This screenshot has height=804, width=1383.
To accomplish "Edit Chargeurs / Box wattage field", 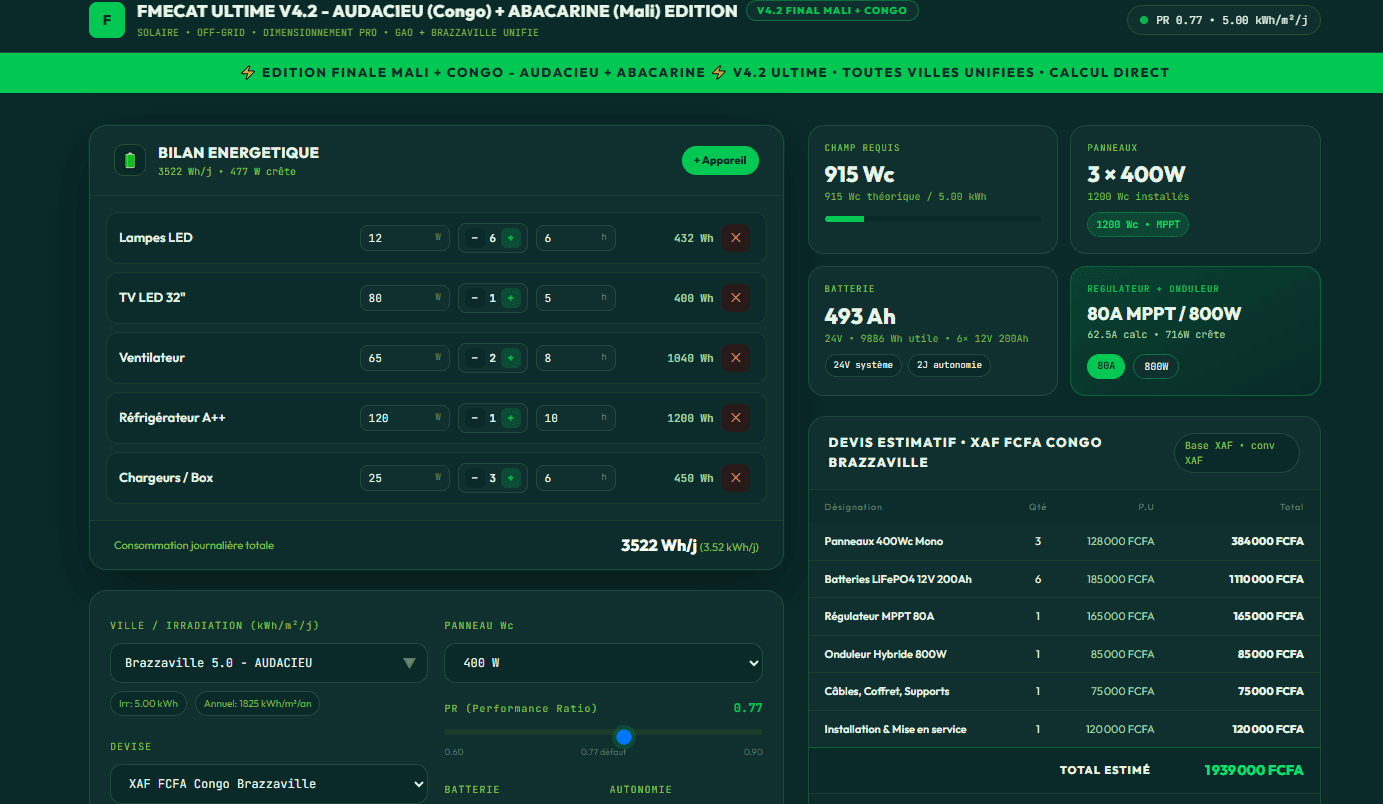I will point(404,478).
